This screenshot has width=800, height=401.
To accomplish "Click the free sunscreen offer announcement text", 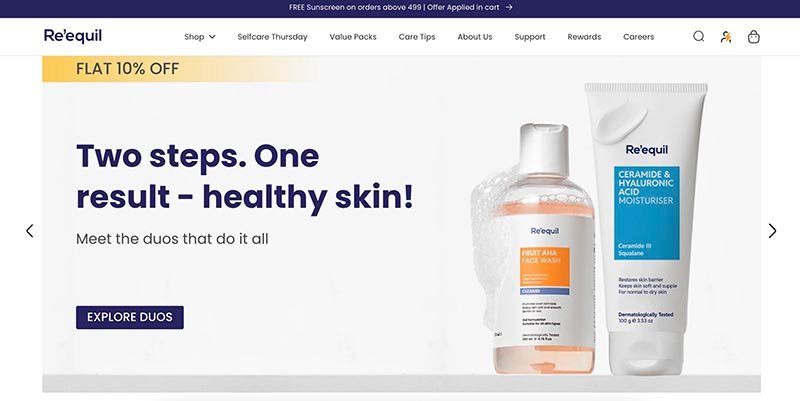I will 394,7.
